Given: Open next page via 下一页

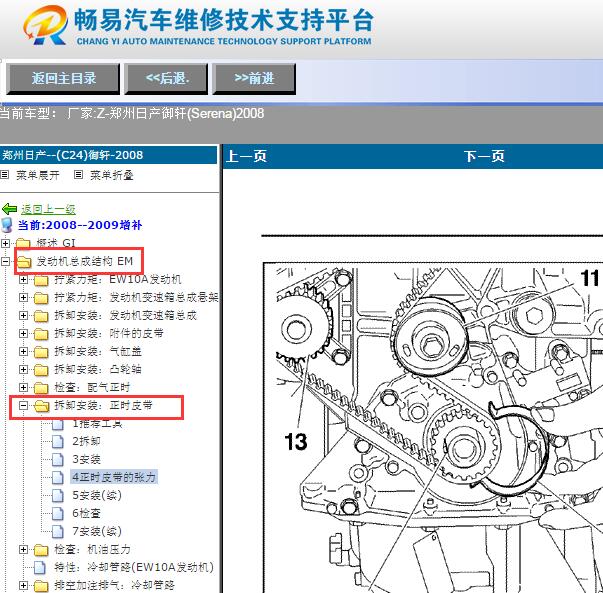Looking at the screenshot, I should [x=484, y=156].
